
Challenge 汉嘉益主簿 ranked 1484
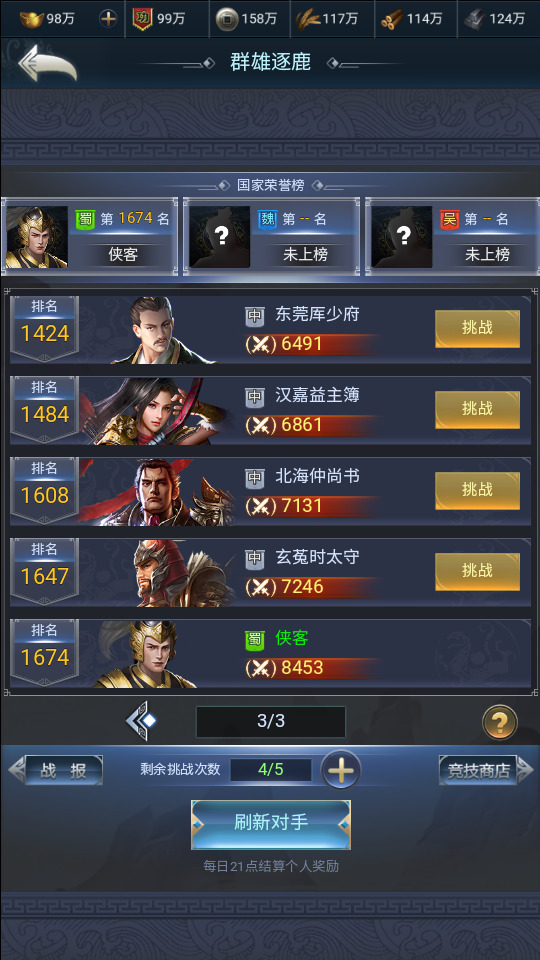pos(477,410)
